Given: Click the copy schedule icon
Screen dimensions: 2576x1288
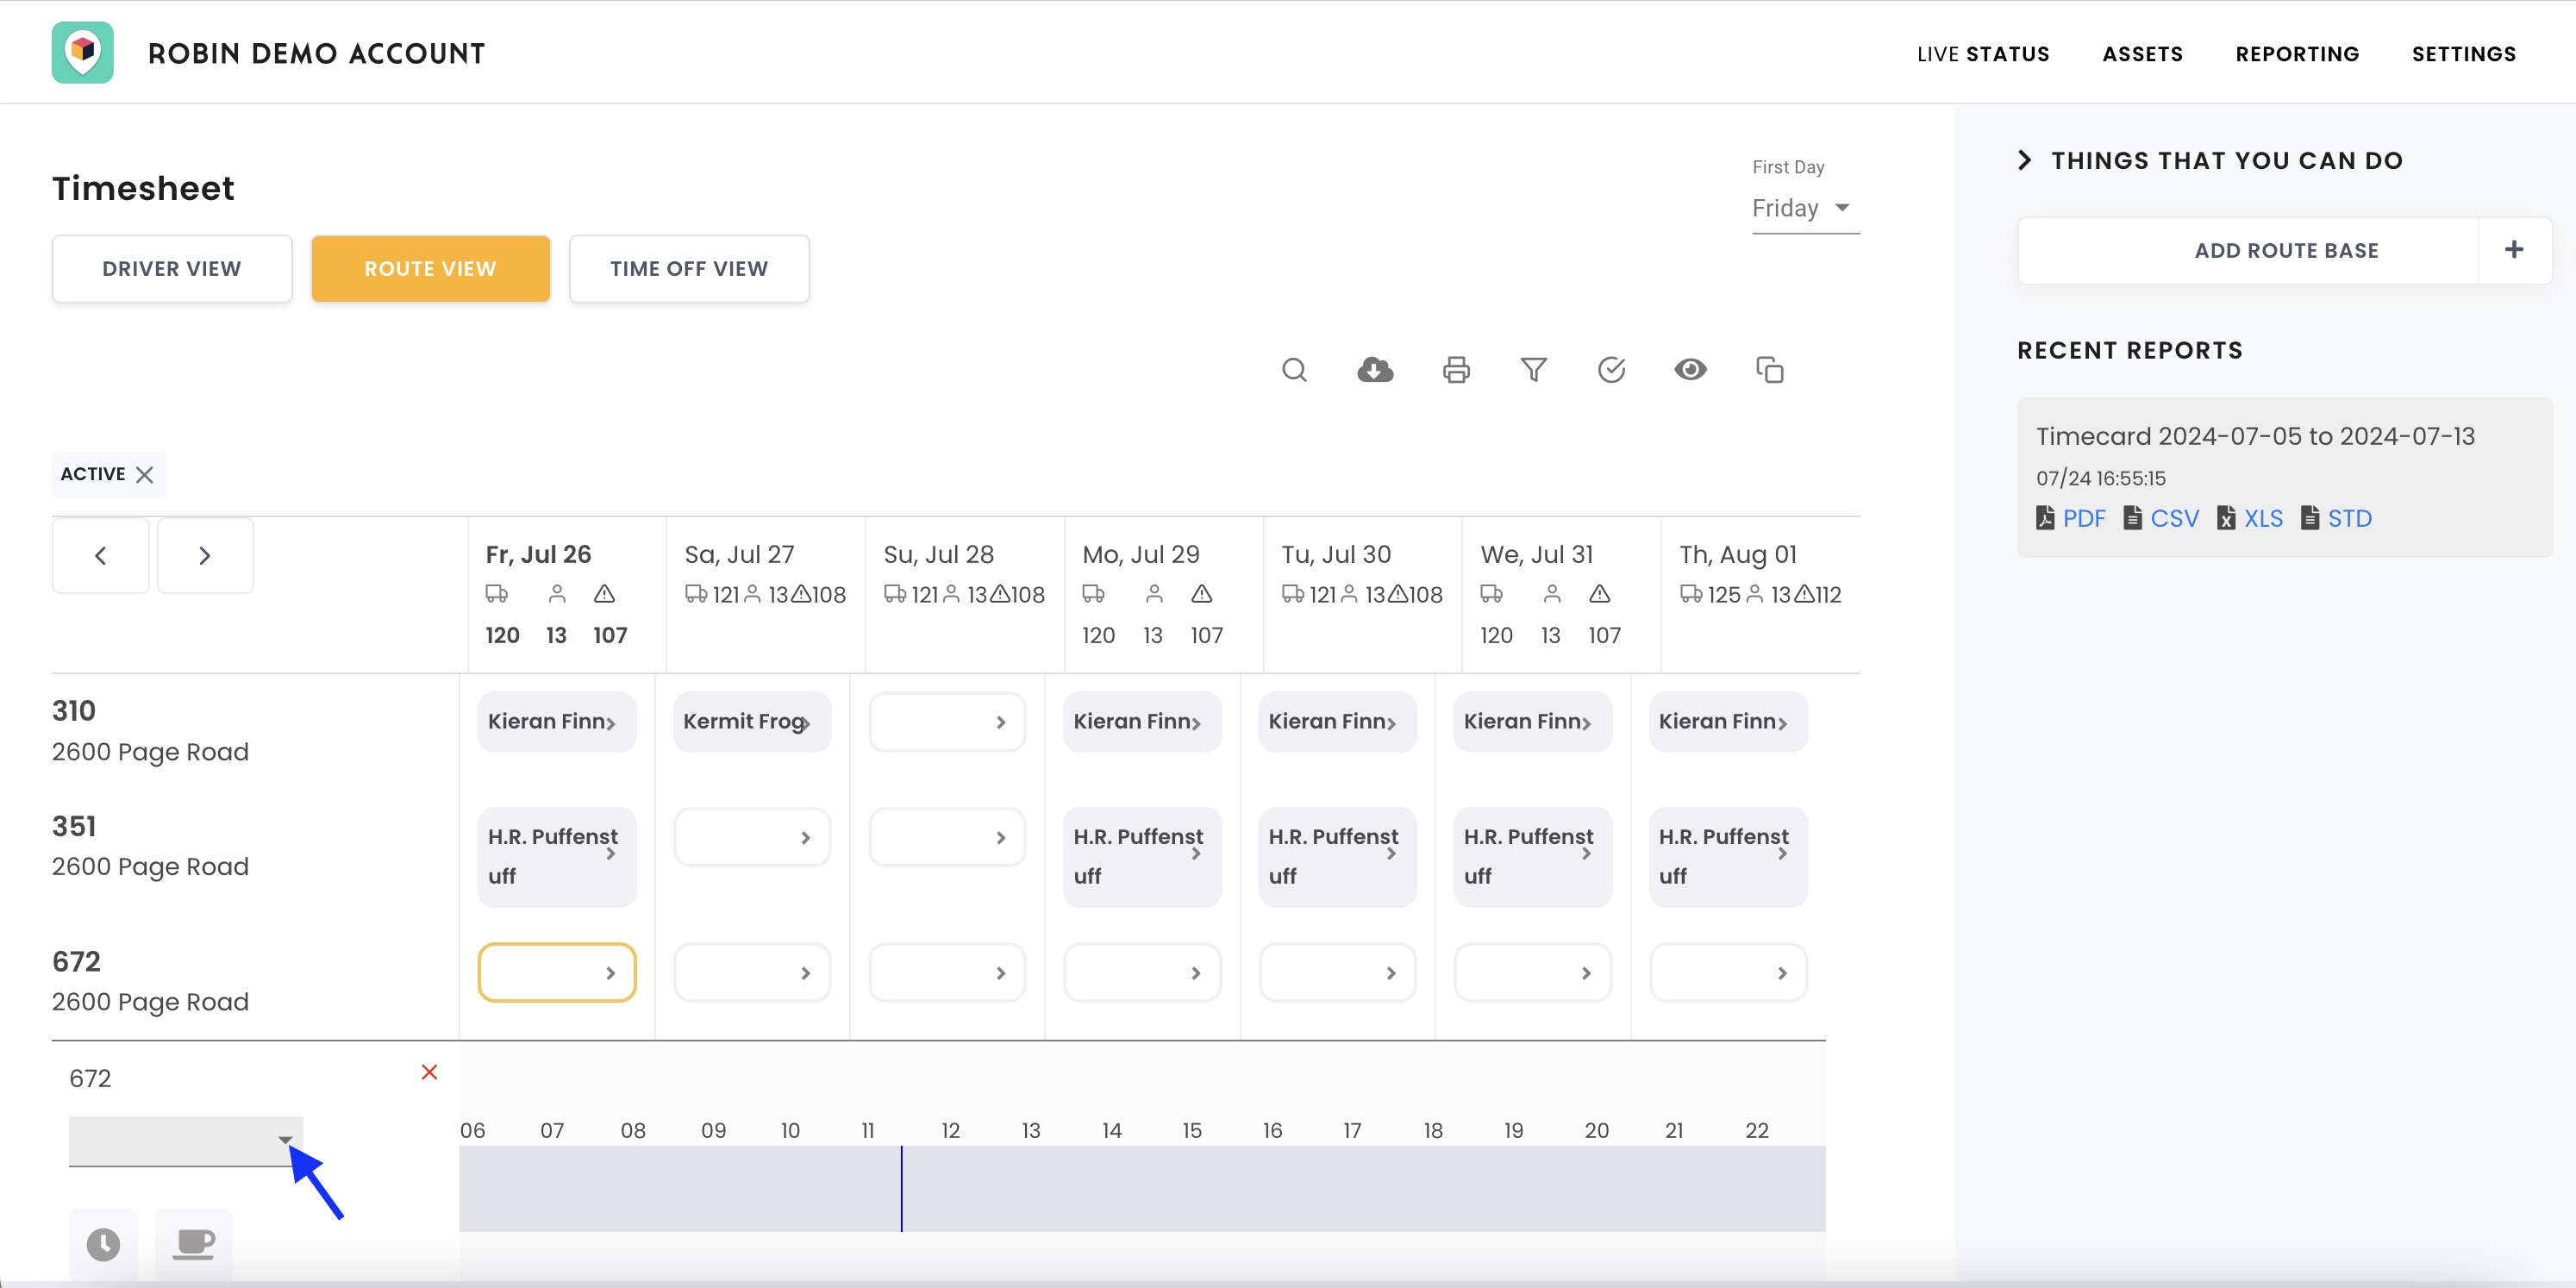Looking at the screenshot, I should point(1769,370).
